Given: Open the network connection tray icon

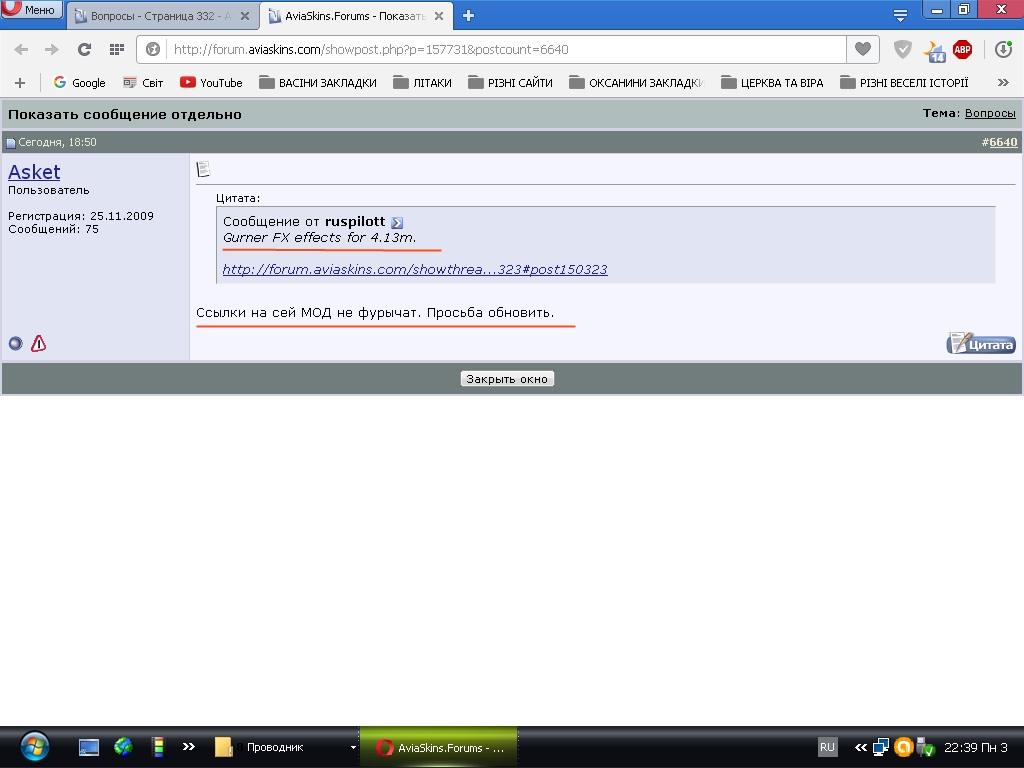Looking at the screenshot, I should (881, 746).
